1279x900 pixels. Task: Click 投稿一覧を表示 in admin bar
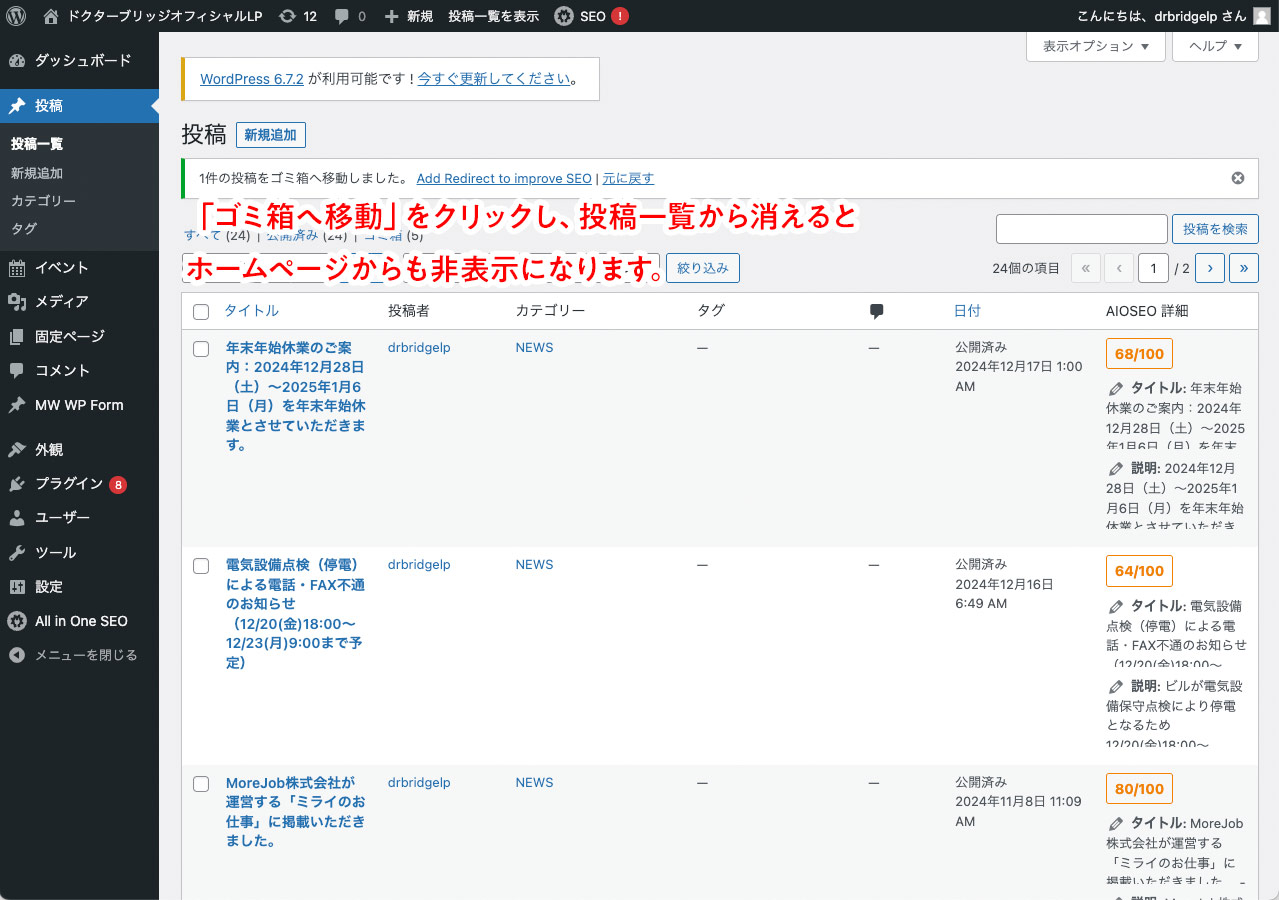pos(493,16)
